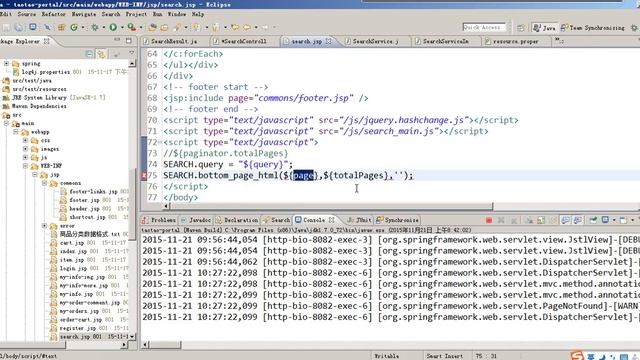Click the green Run button in the toolbar
Image resolution: width=640 pixels, height=360 pixels.
(113, 27)
